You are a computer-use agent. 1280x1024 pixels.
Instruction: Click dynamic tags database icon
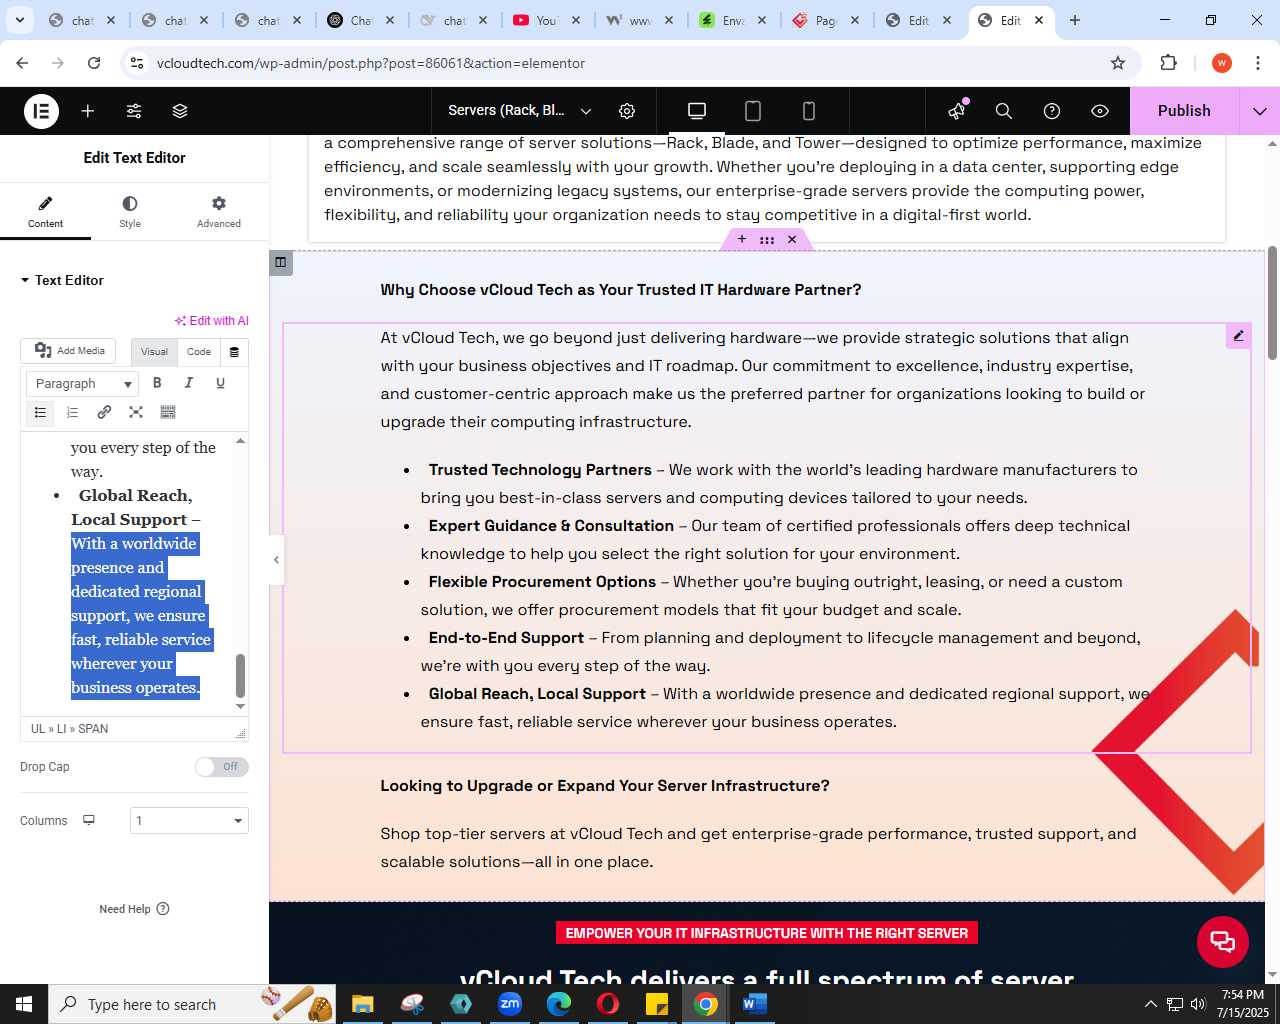click(x=234, y=352)
